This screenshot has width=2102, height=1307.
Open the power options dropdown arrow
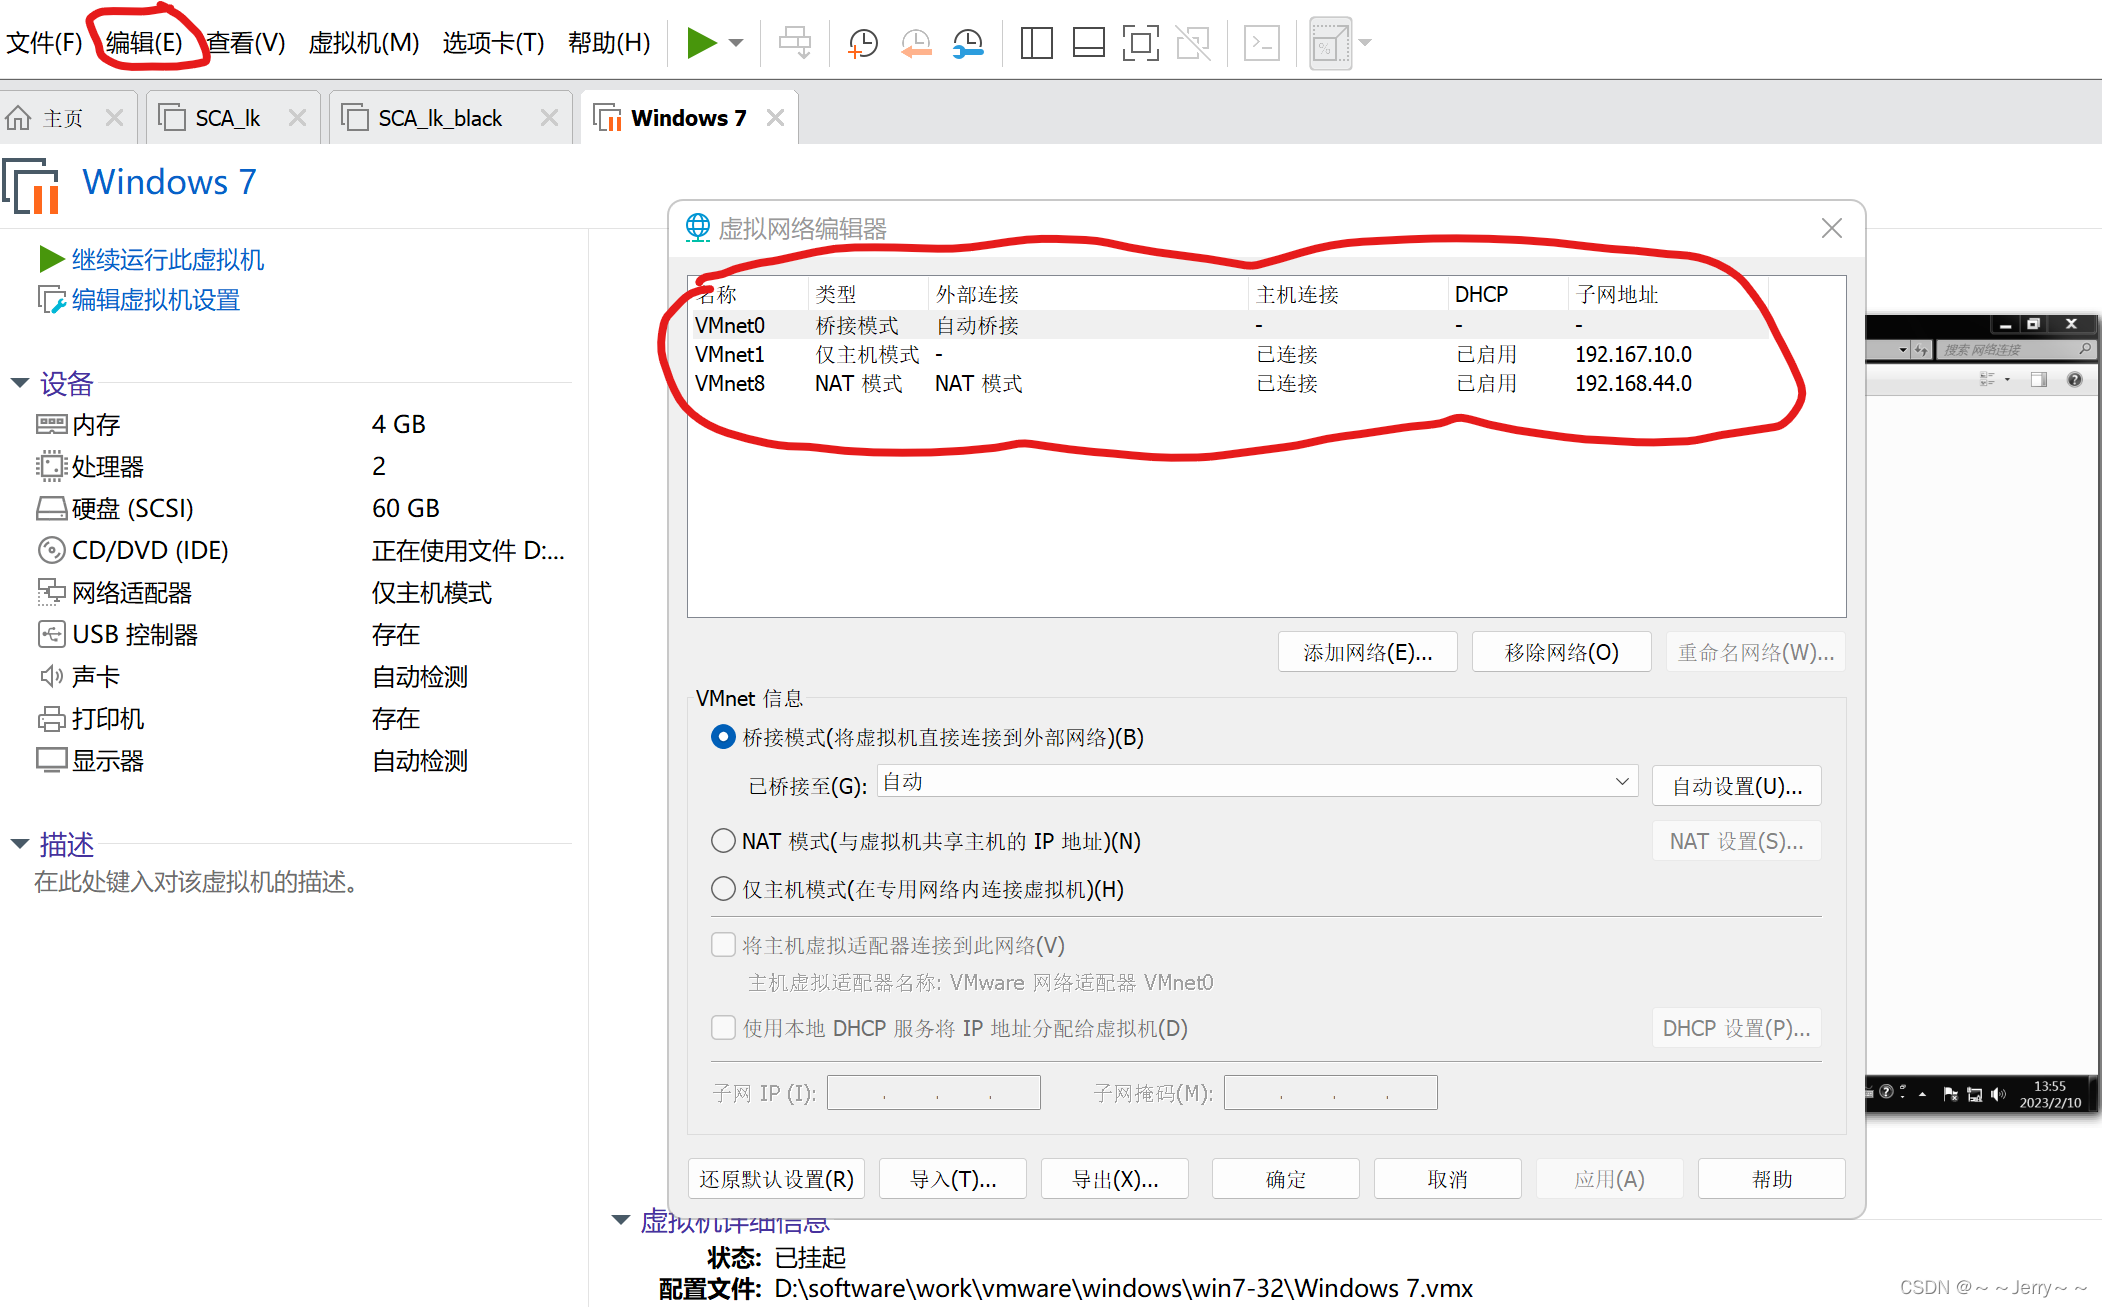coord(737,43)
